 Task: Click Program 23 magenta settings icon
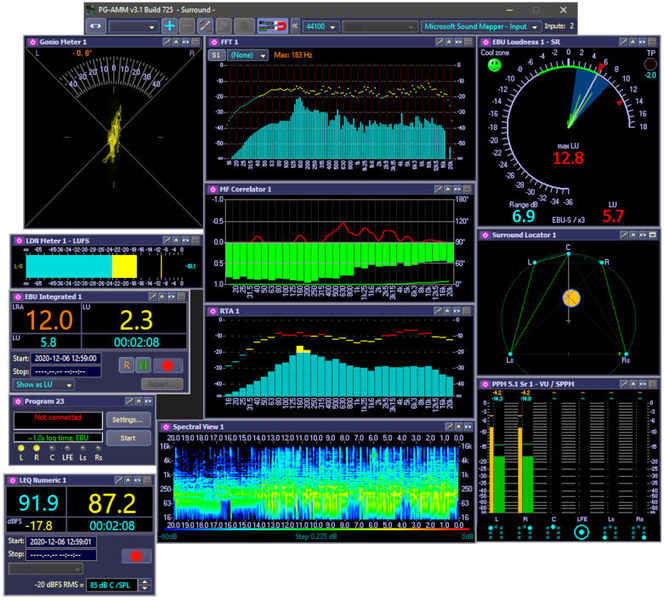(18, 401)
